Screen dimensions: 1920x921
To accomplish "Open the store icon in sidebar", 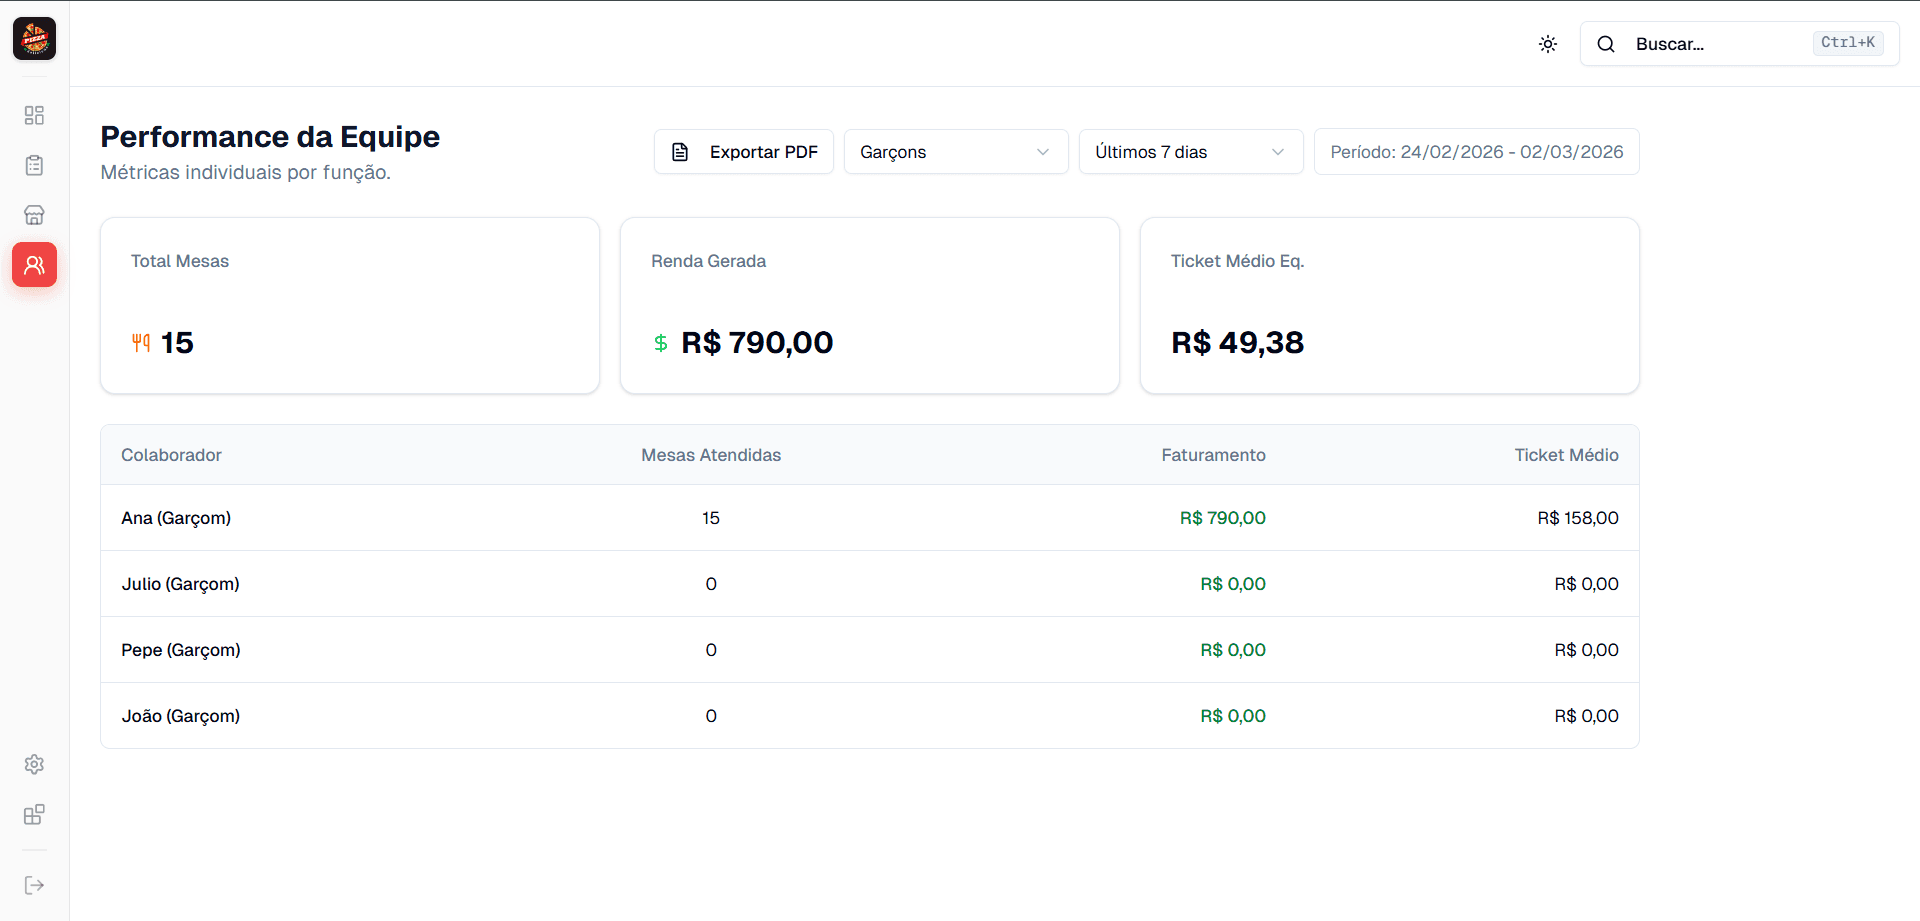I will tap(34, 215).
